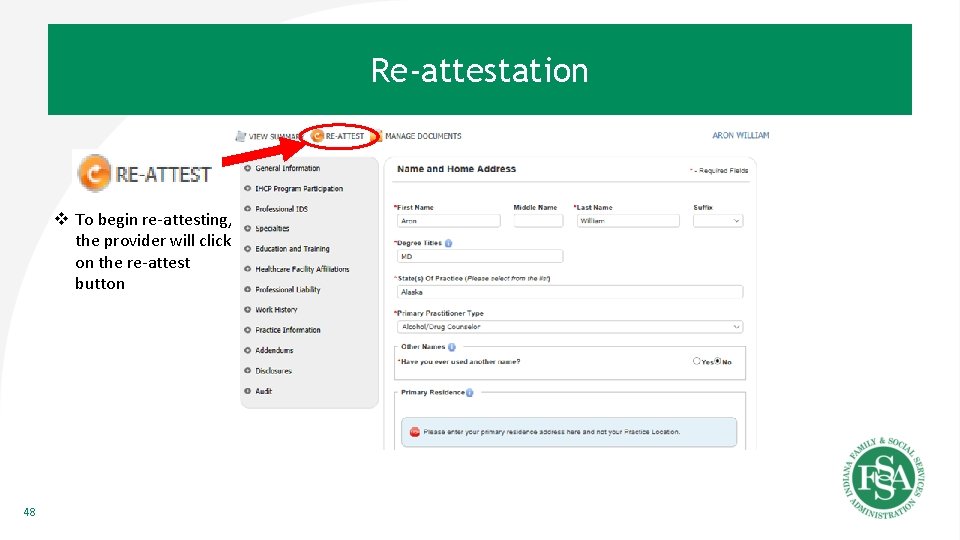The image size is (960, 540).
Task: Click the bullet icon beside Addendums
Action: [x=247, y=350]
